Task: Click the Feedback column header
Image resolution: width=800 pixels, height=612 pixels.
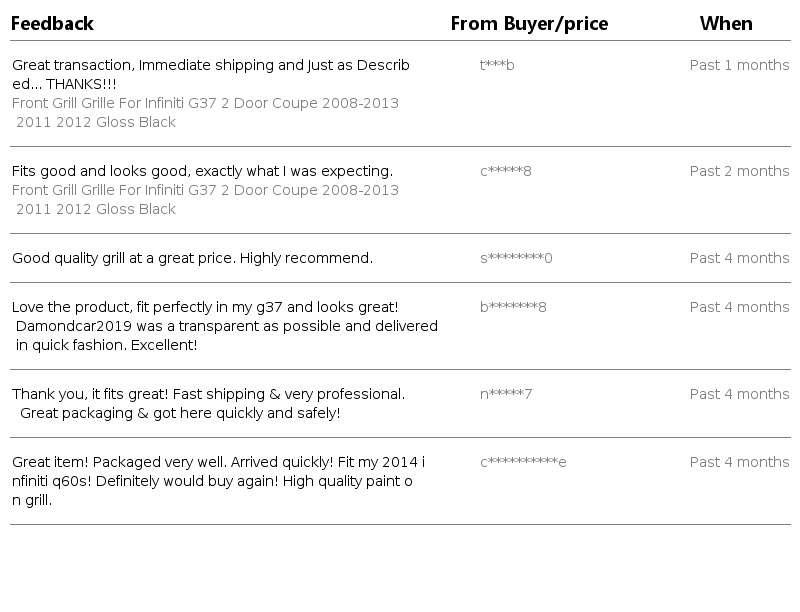Action: click(x=52, y=23)
